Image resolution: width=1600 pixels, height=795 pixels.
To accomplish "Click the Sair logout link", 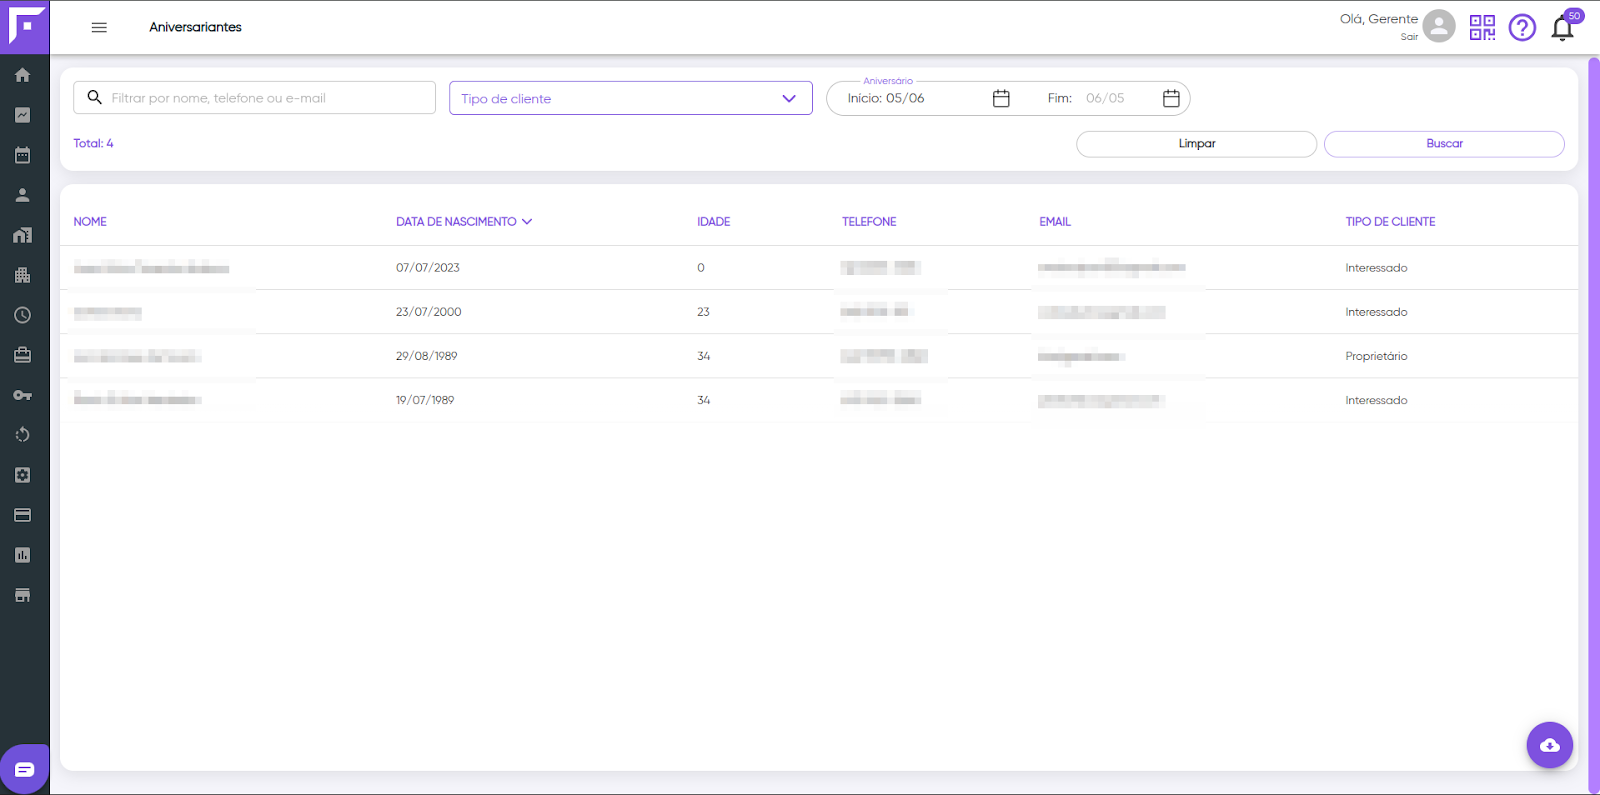I will click(x=1409, y=37).
